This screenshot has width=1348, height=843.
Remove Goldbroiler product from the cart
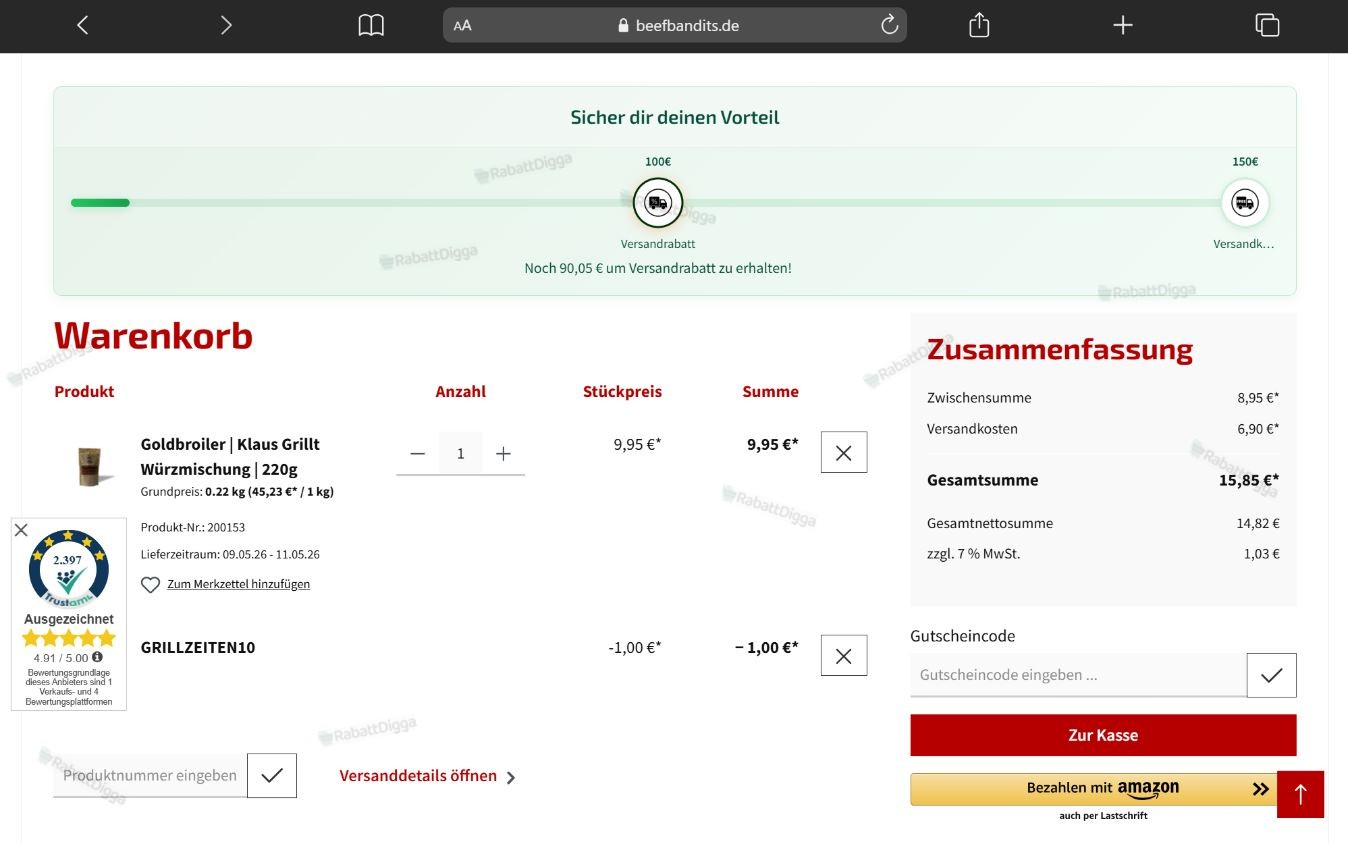click(x=844, y=452)
